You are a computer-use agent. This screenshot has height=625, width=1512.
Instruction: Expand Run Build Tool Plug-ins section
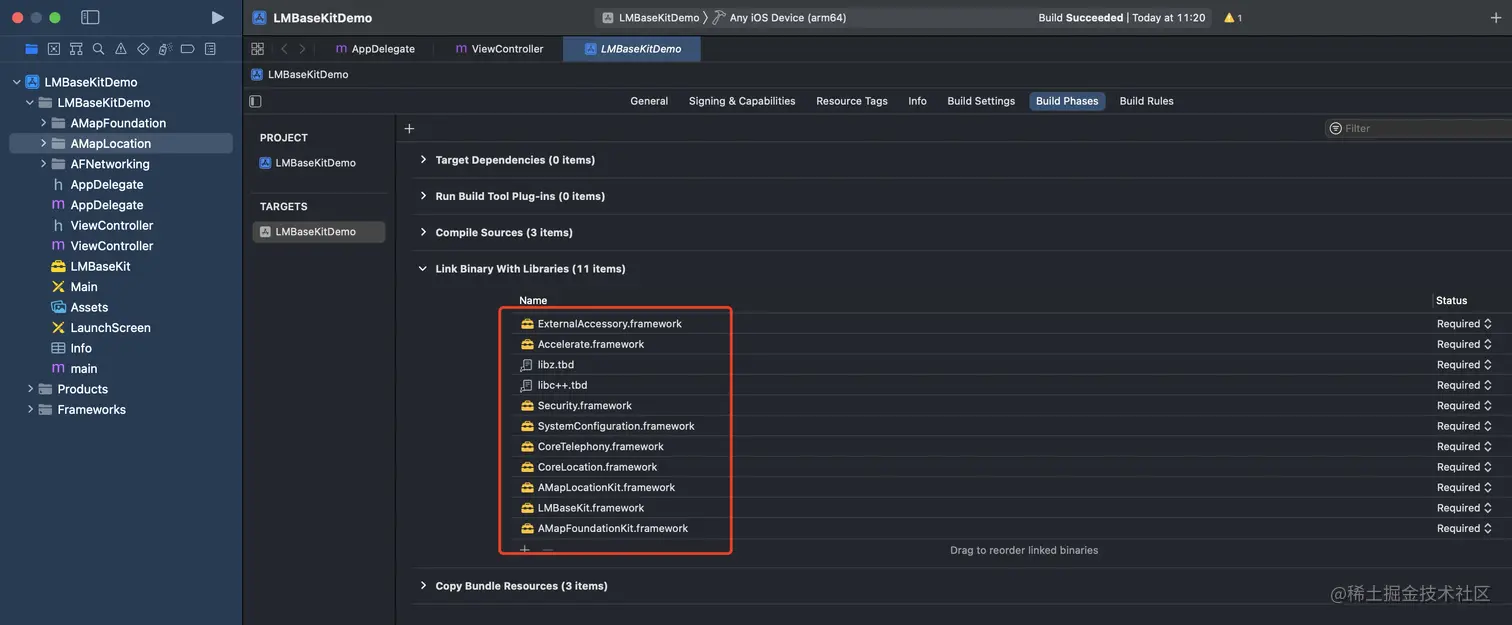tap(423, 196)
